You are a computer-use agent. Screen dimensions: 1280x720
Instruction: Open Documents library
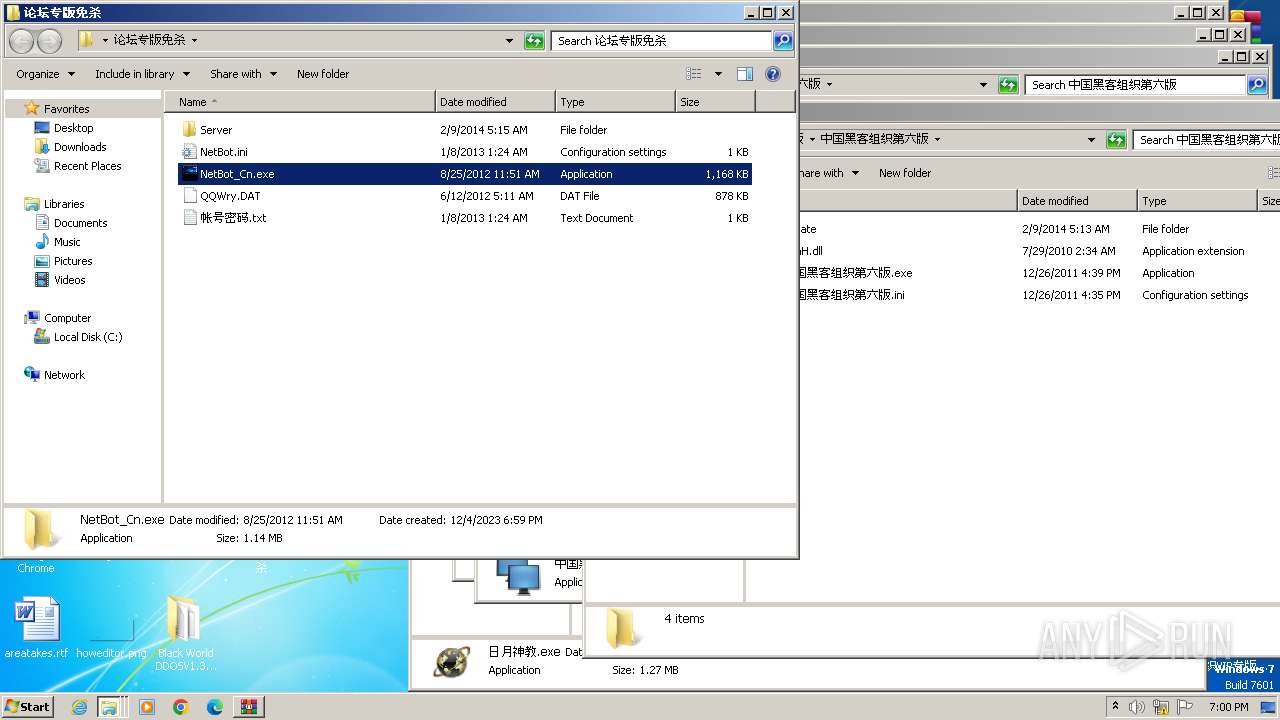pyautogui.click(x=80, y=223)
